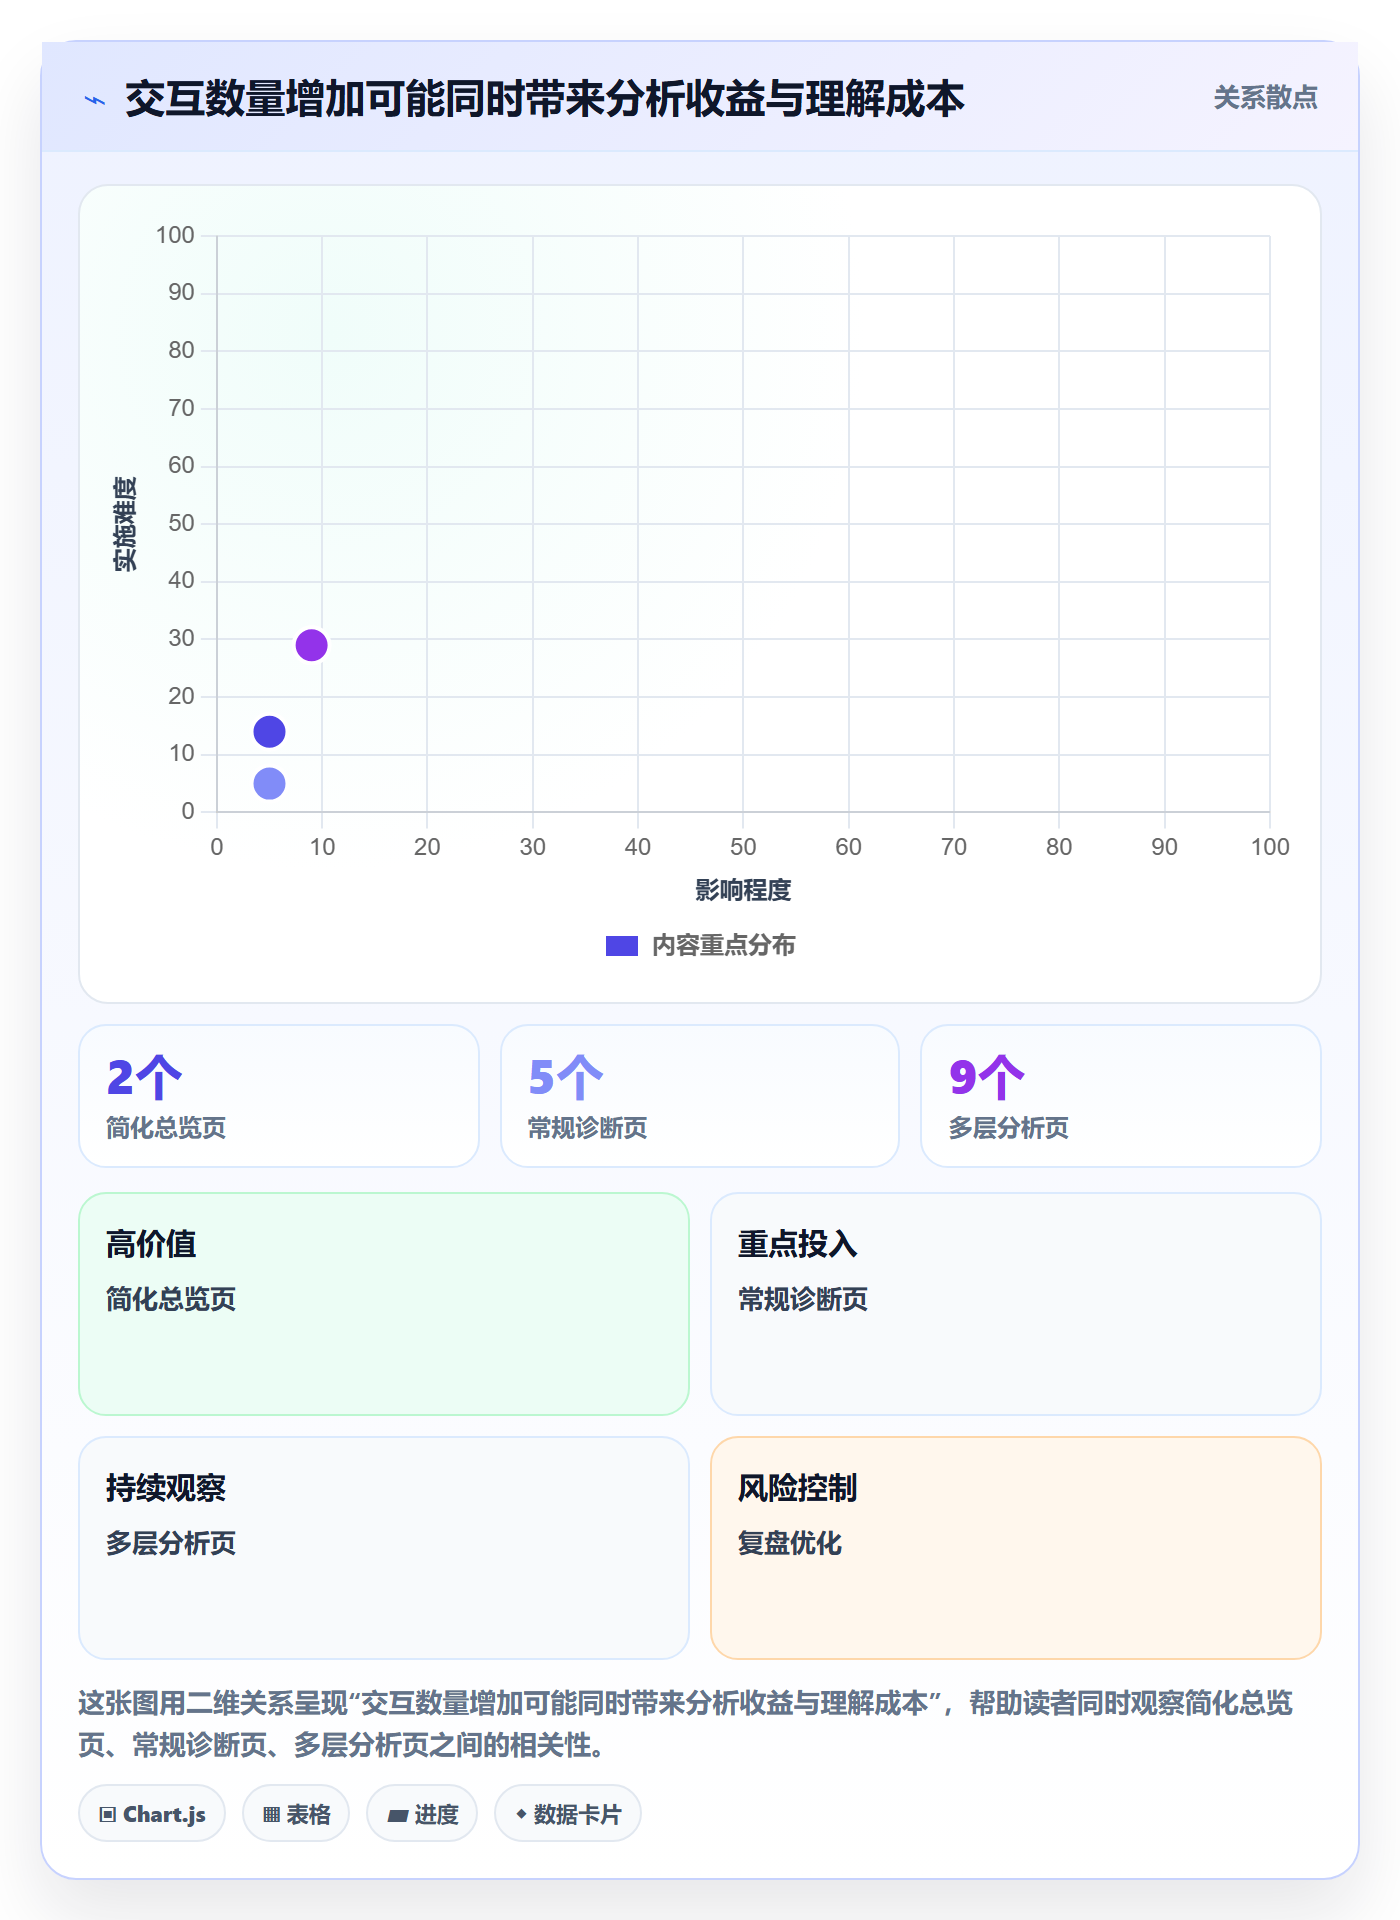Click the y-axis tick label 100
Viewport: 1400px width, 1920px height.
click(175, 235)
